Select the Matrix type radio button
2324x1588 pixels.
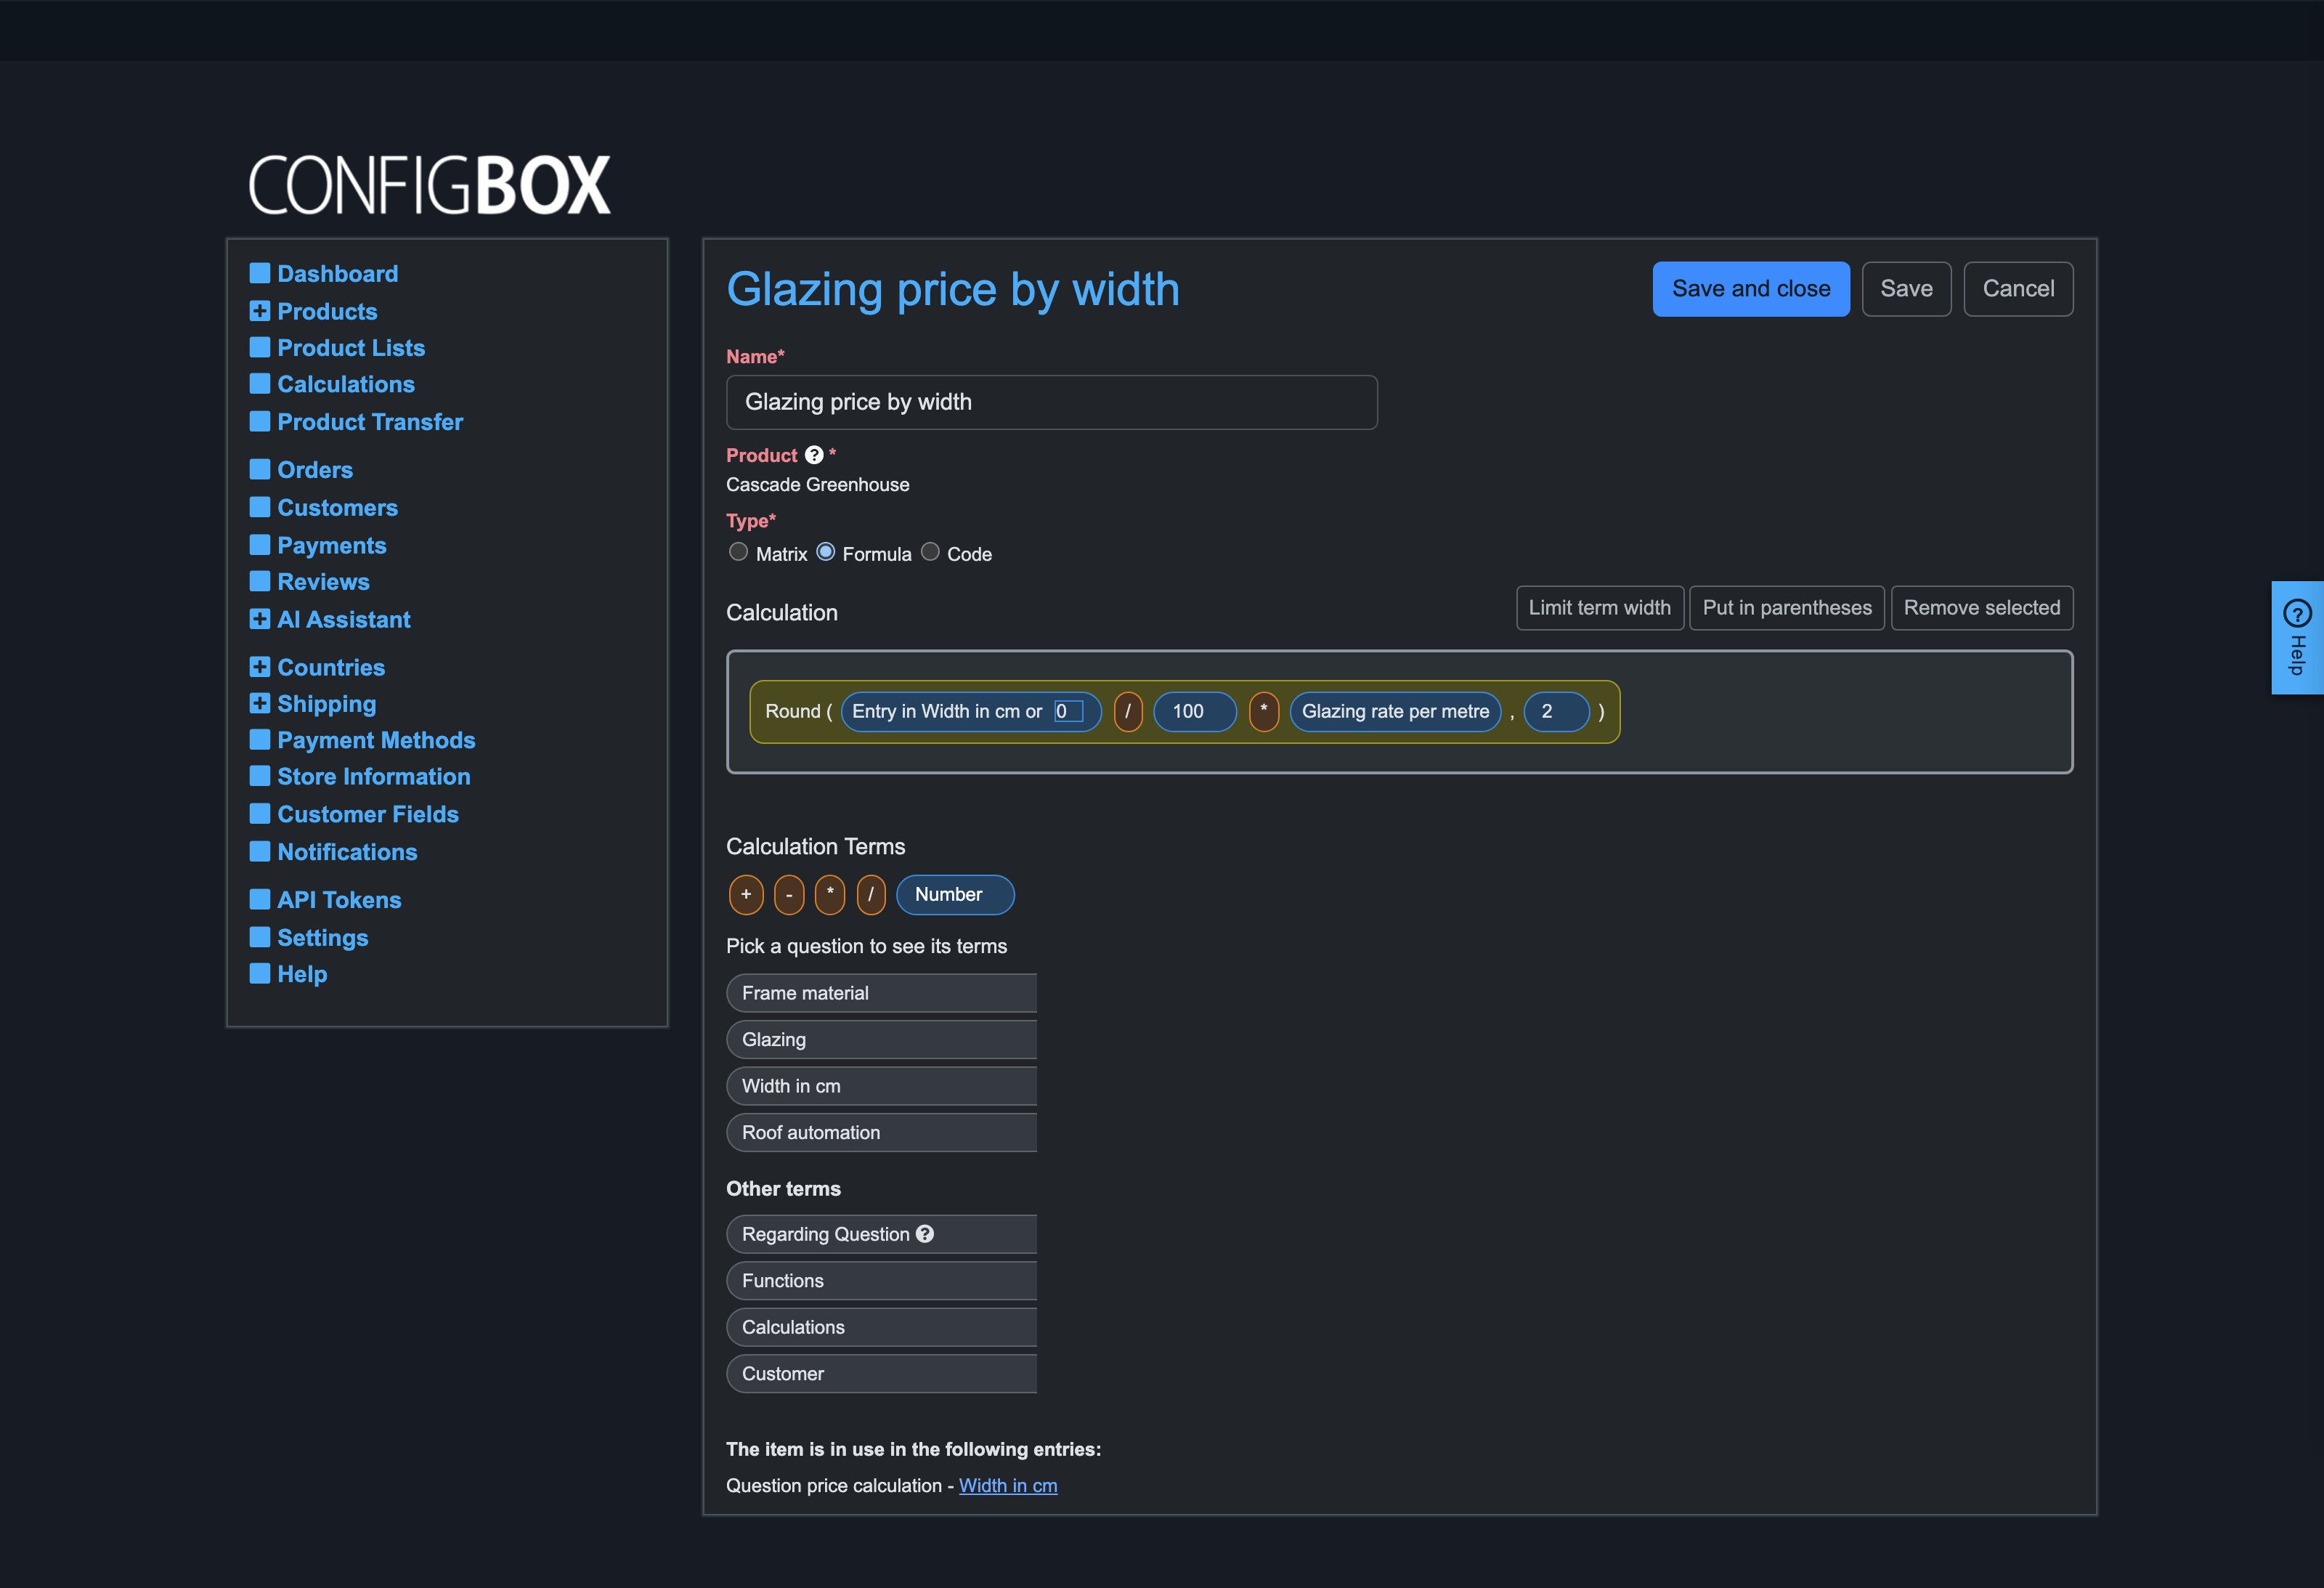[739, 552]
